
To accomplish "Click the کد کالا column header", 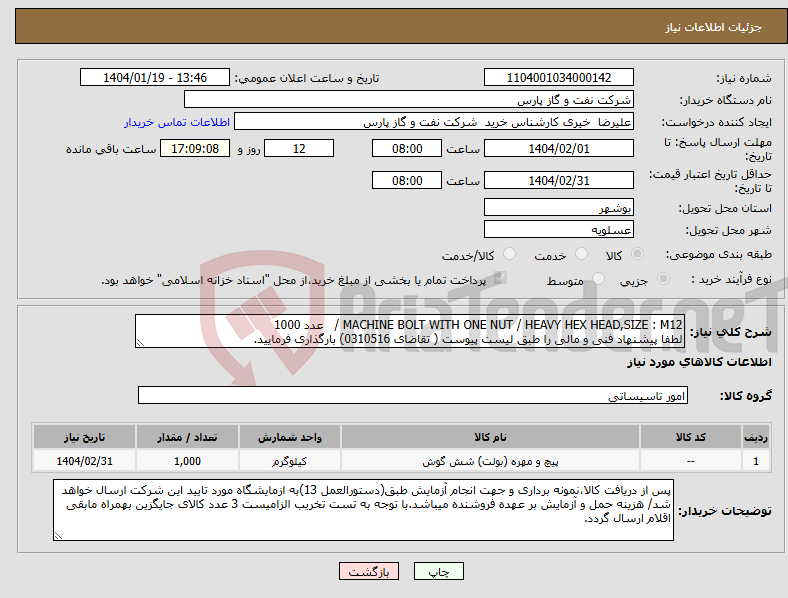I will (x=691, y=437).
